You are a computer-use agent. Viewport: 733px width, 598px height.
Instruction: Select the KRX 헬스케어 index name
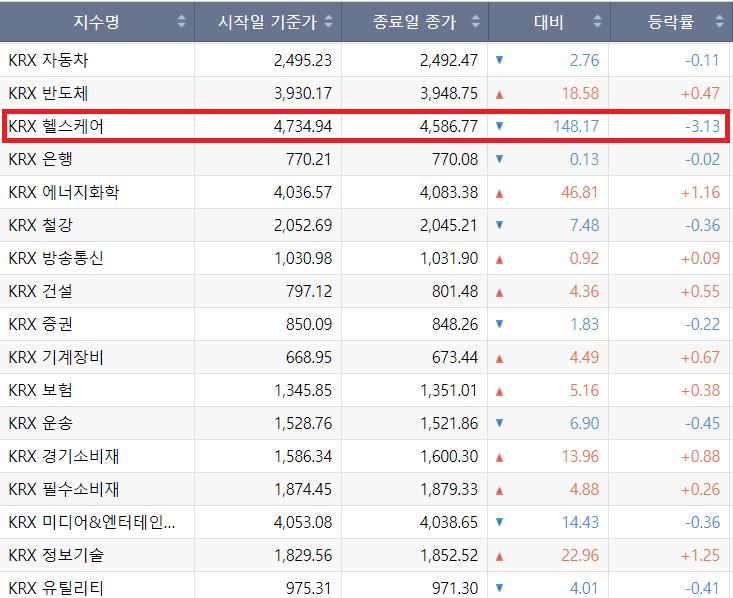click(x=56, y=126)
